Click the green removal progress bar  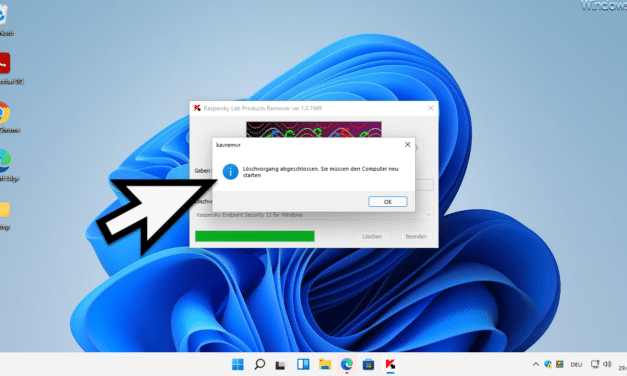pyautogui.click(x=255, y=236)
